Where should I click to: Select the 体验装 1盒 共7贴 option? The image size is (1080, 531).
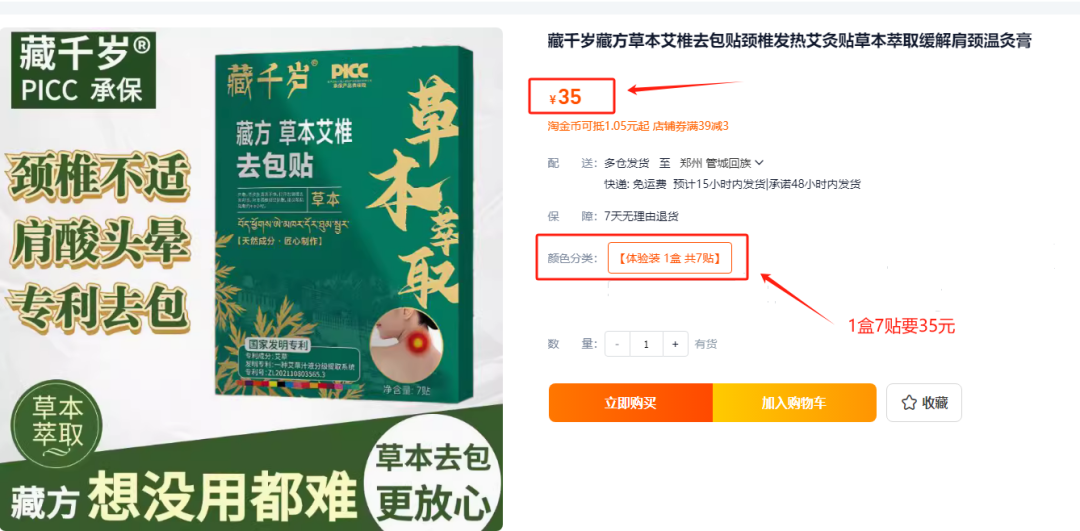[669, 258]
